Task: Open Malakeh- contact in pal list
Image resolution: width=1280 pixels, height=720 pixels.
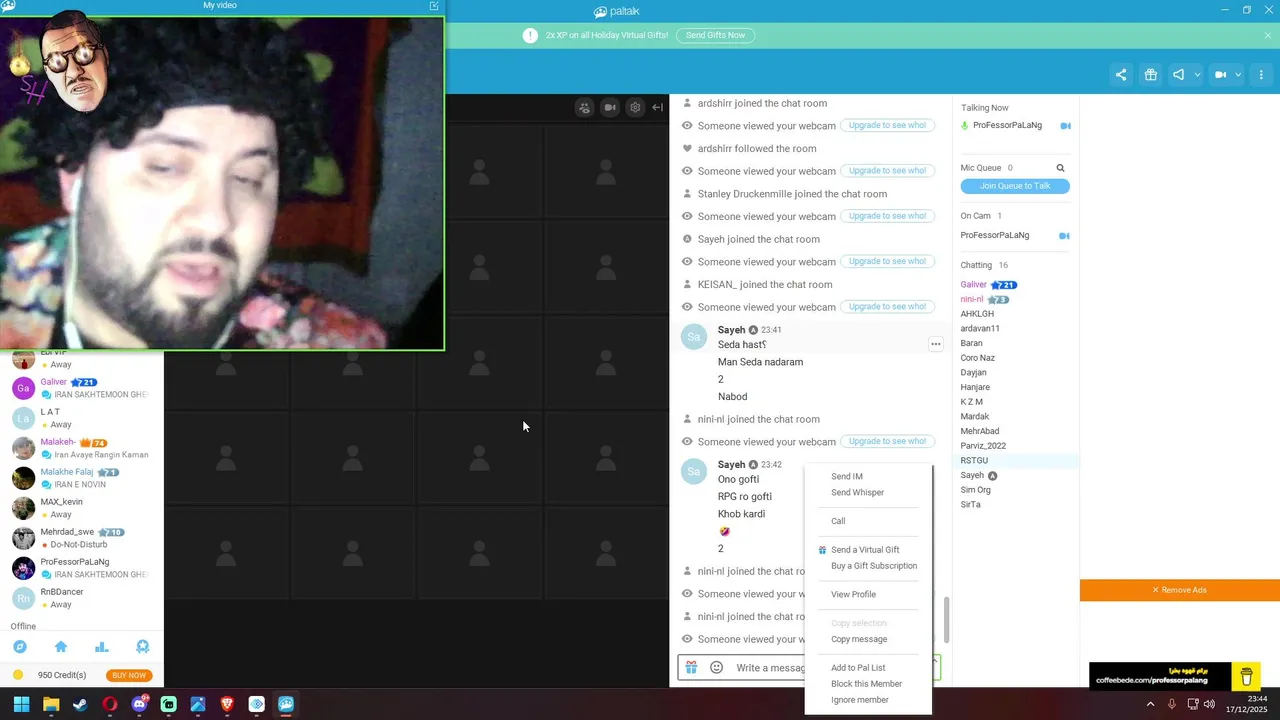Action: click(x=82, y=448)
